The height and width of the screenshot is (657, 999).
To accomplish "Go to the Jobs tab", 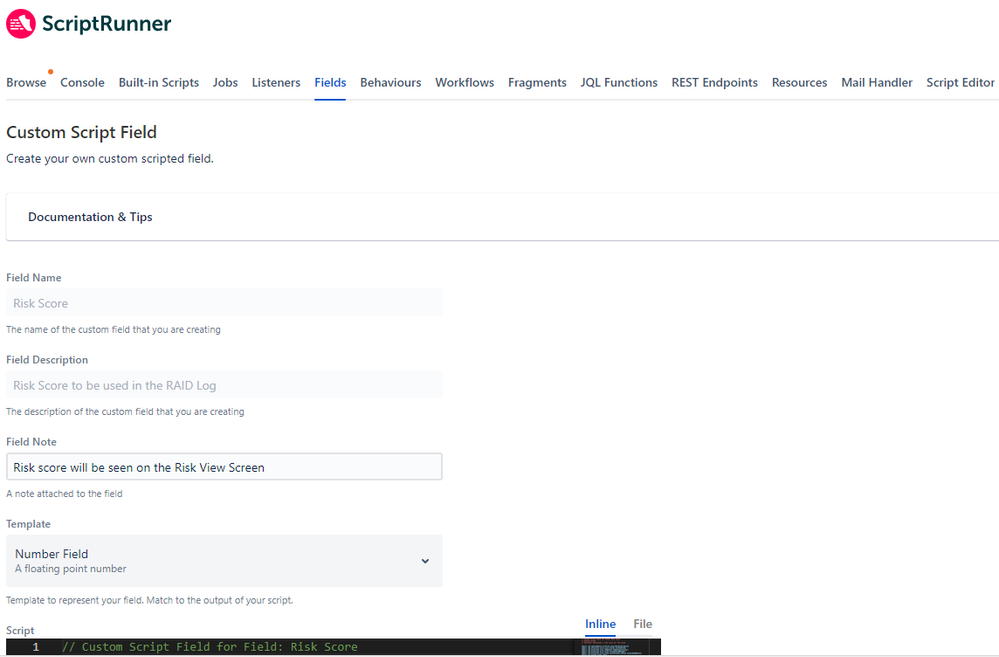I will 225,82.
